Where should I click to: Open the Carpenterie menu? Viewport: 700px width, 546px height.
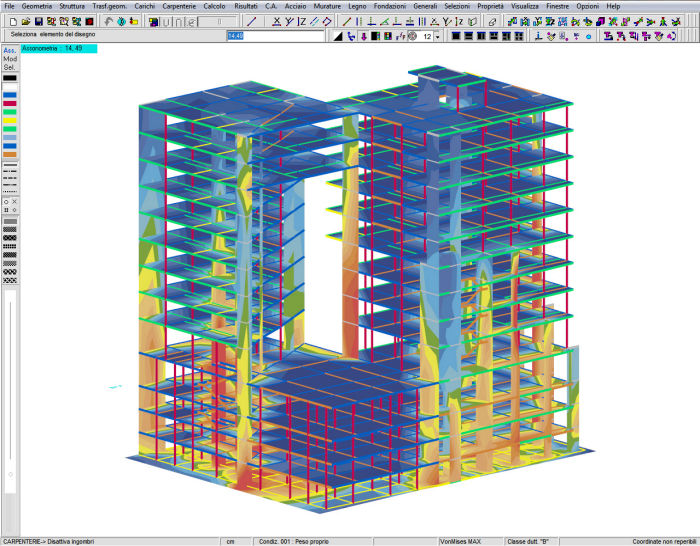click(x=180, y=6)
